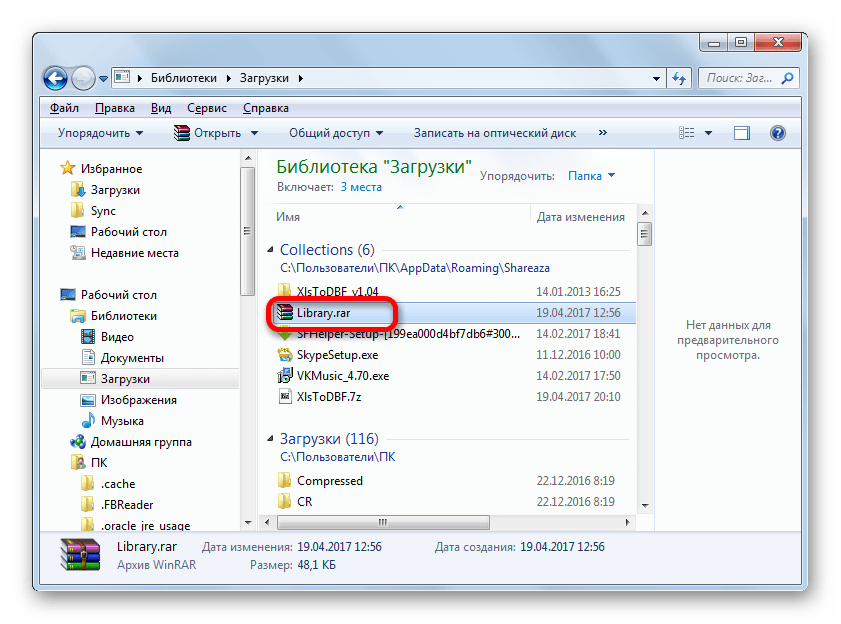The height and width of the screenshot is (624, 841).
Task: Click the Избранное star icon
Action: (68, 168)
